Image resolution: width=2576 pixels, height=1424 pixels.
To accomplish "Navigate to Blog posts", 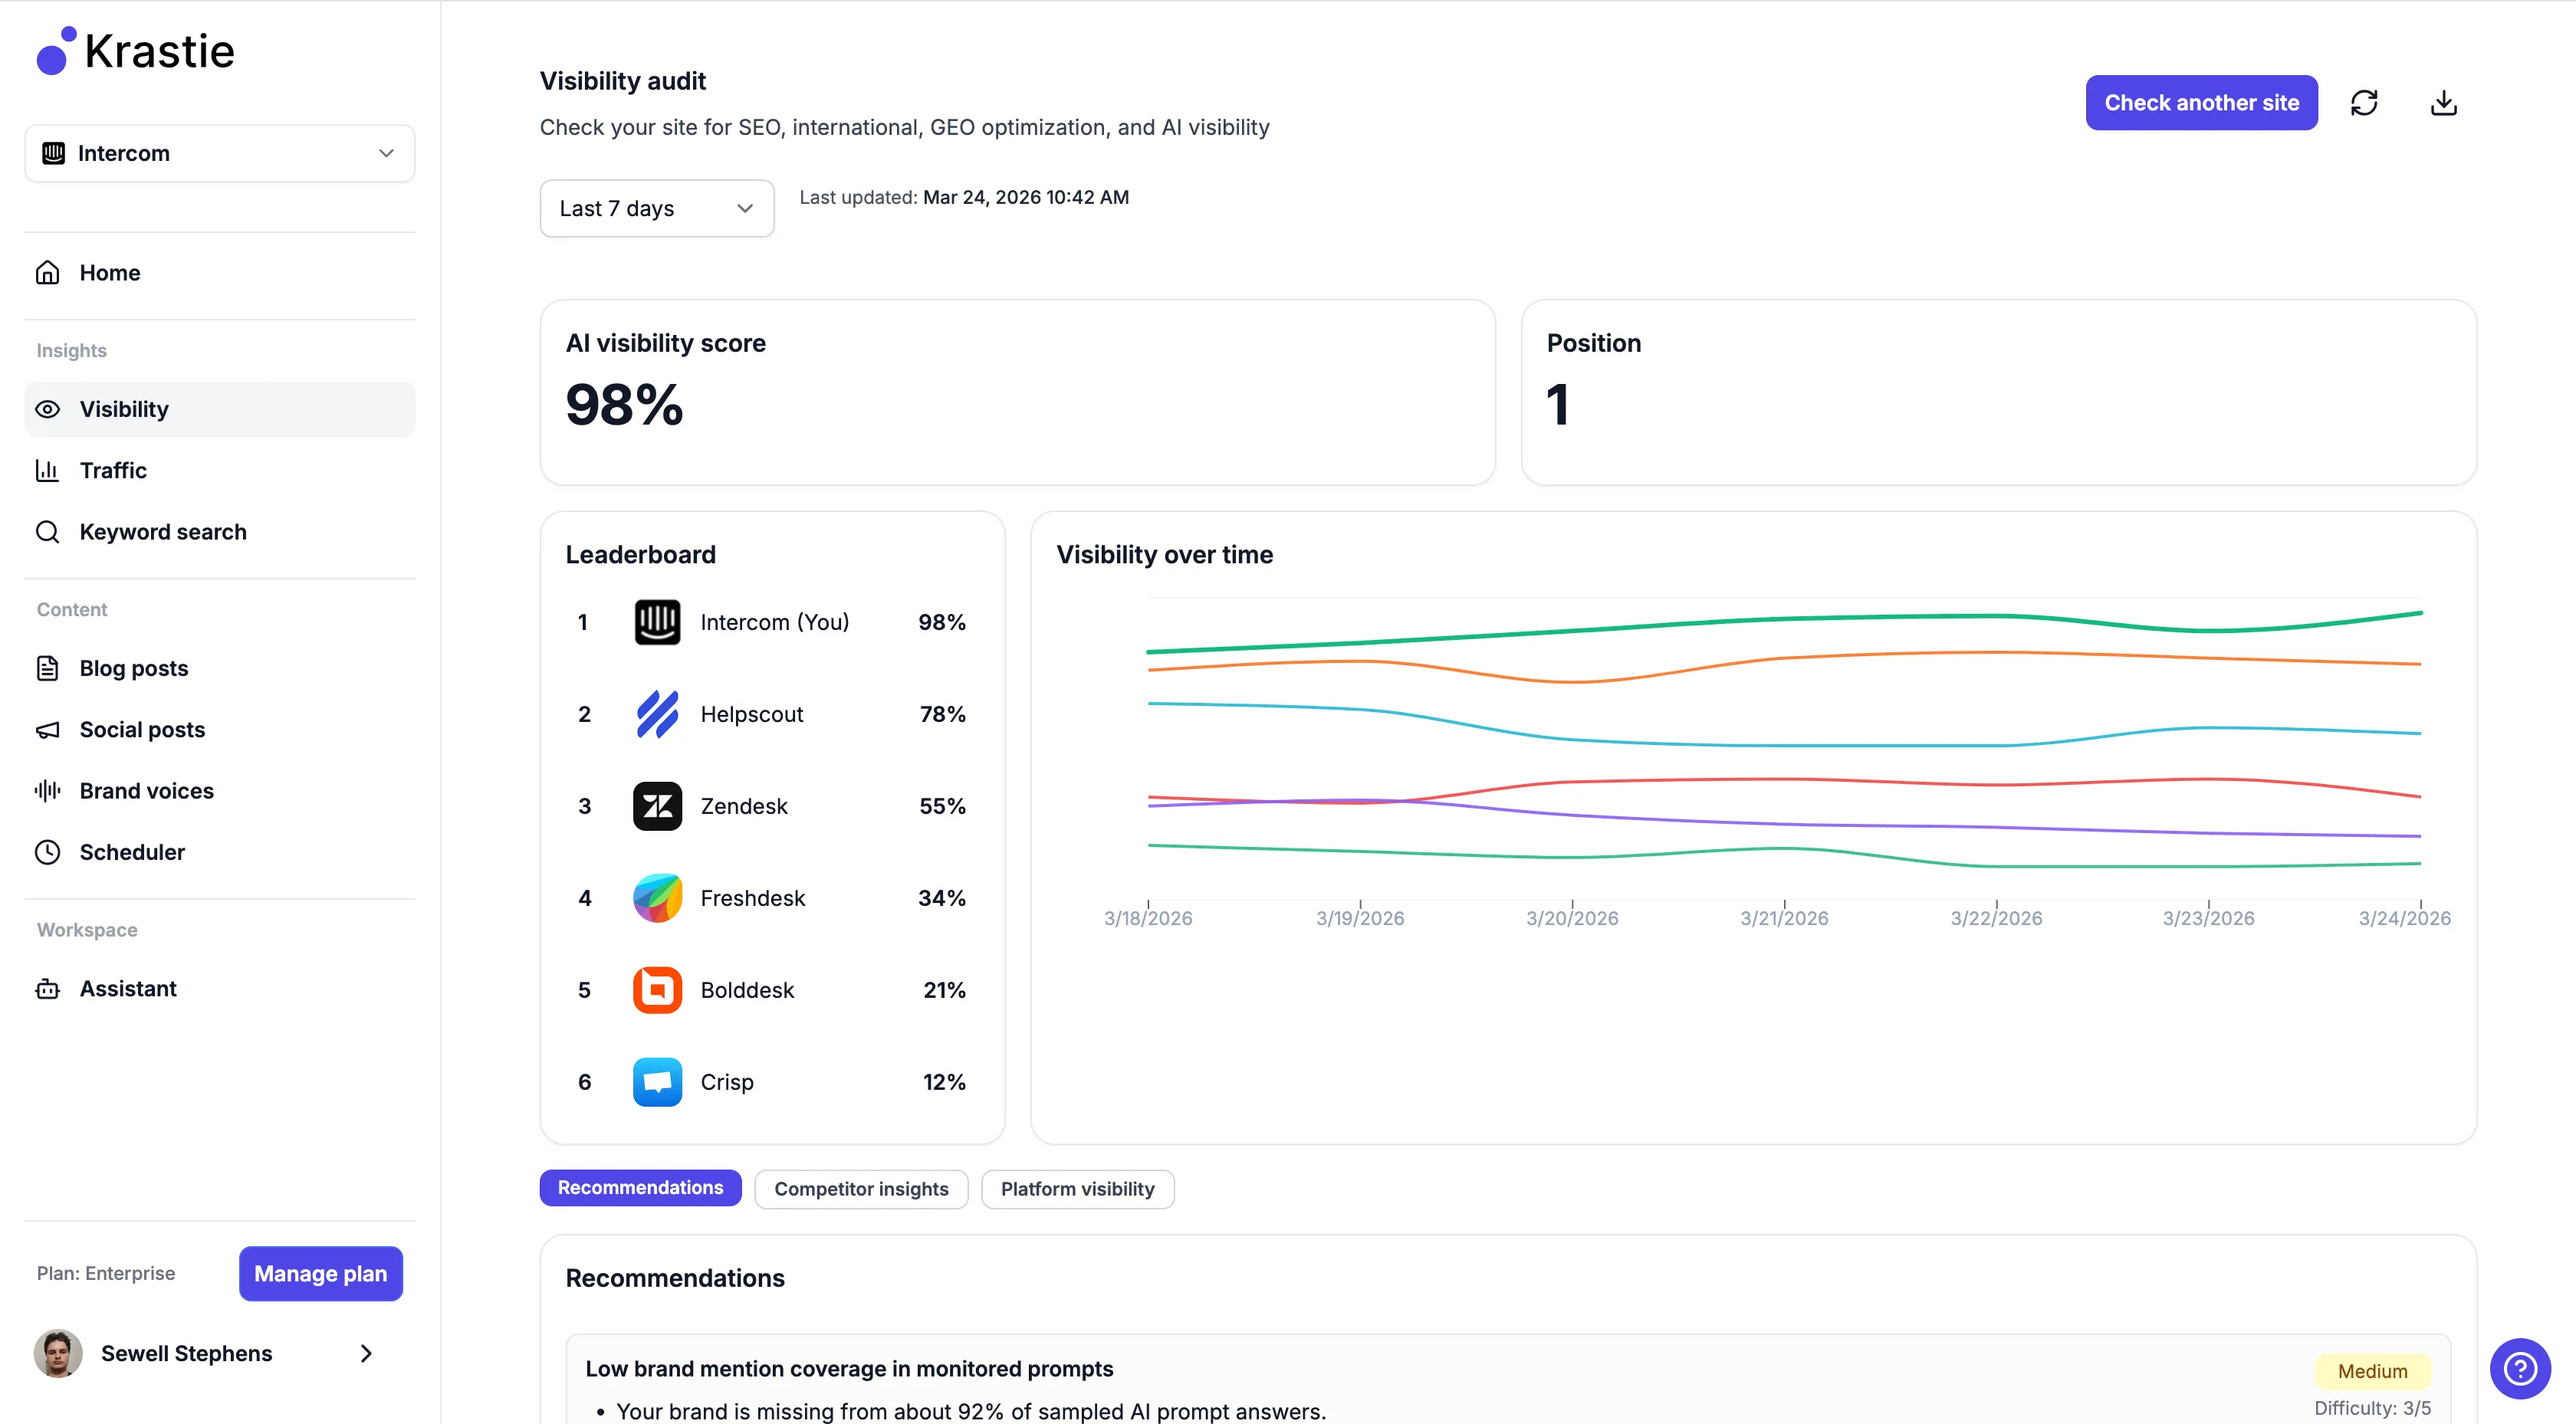I will 220,668.
